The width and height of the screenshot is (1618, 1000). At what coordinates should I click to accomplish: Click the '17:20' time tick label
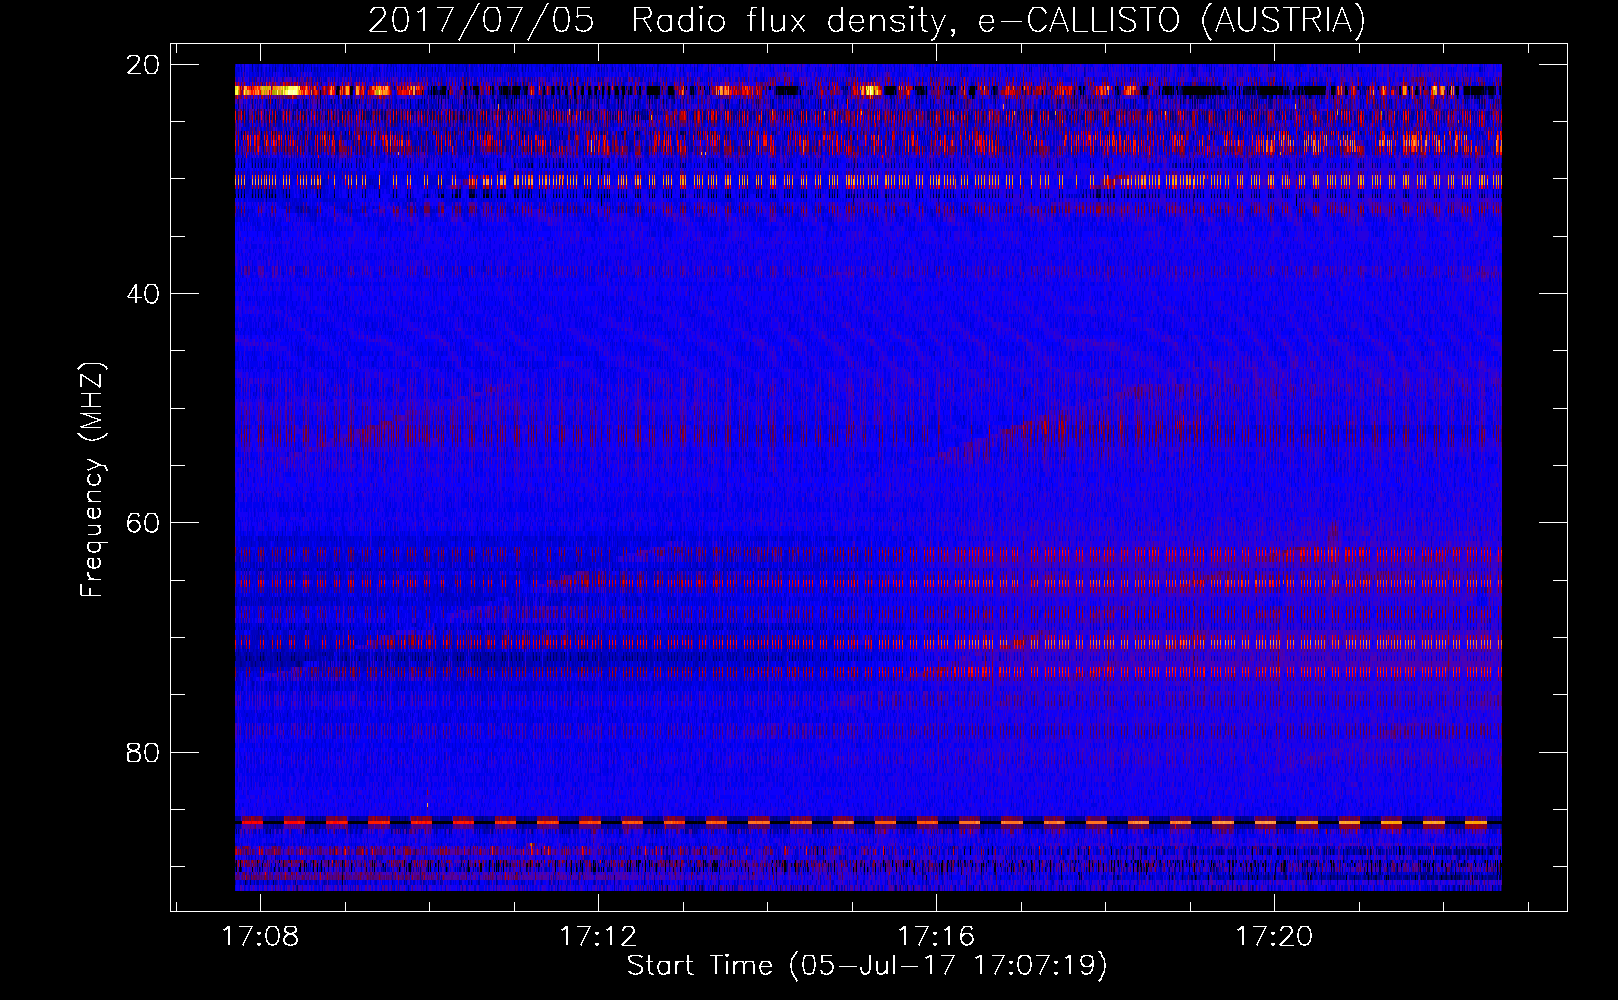pos(1274,936)
